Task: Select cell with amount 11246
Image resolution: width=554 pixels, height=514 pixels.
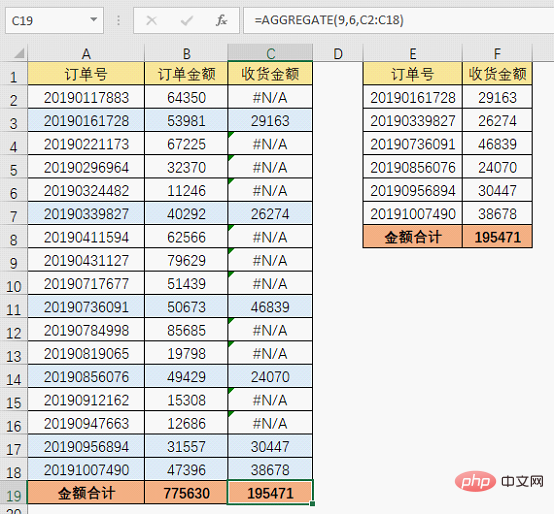Action: click(x=186, y=191)
